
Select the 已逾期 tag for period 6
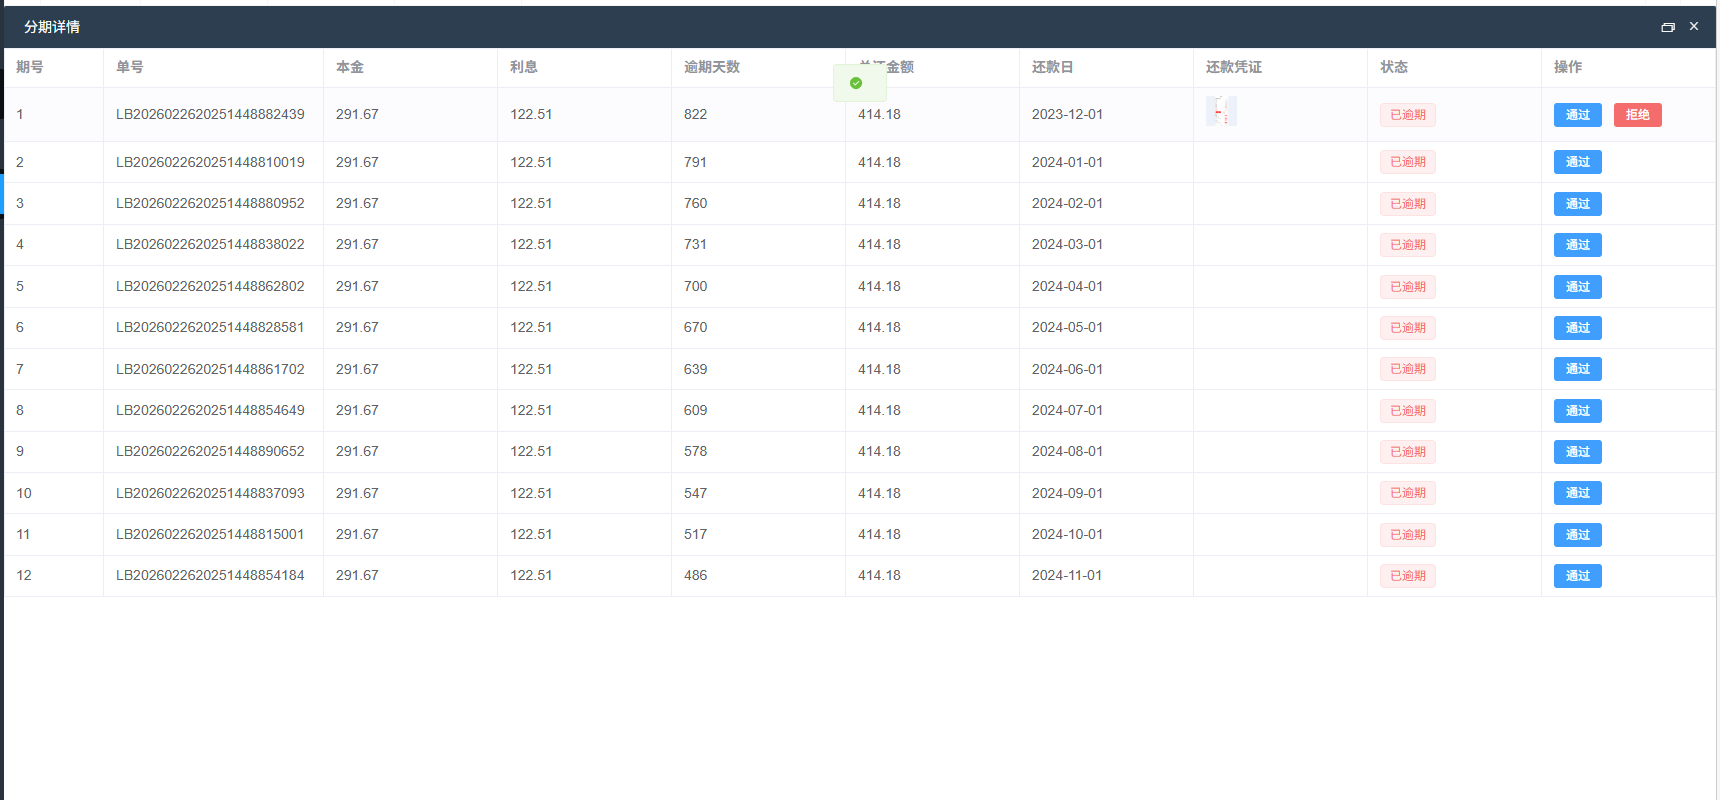point(1407,328)
